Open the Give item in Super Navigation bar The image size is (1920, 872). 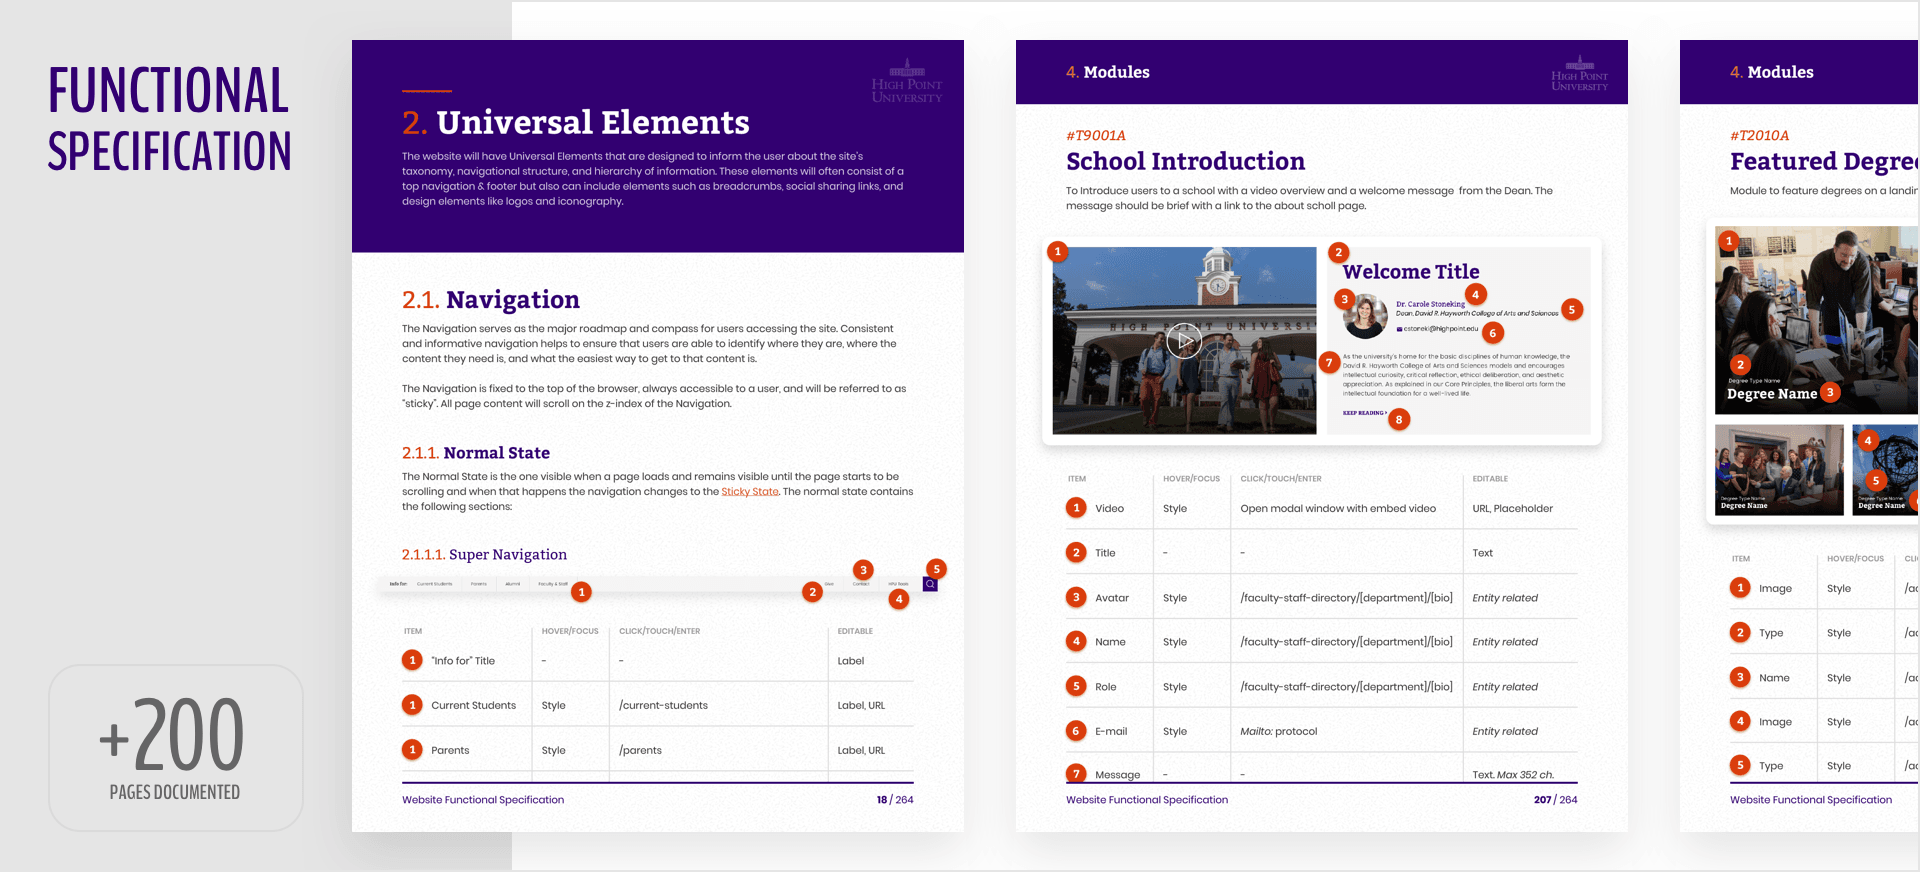(x=829, y=584)
